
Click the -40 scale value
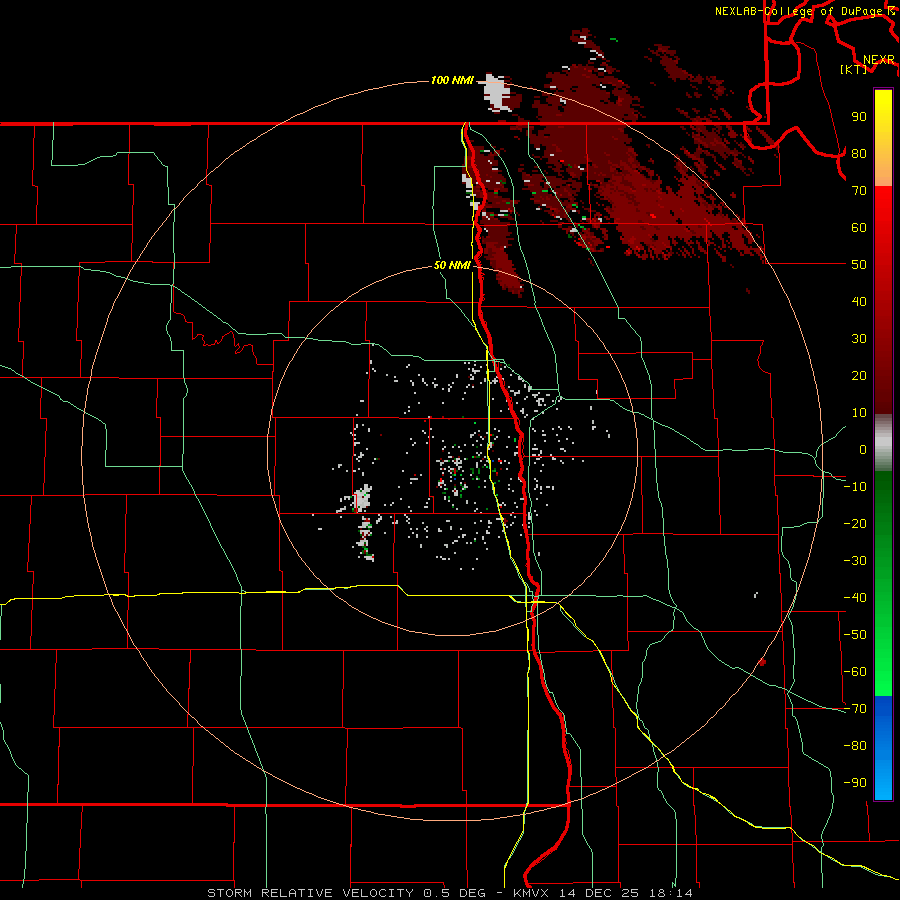(855, 598)
